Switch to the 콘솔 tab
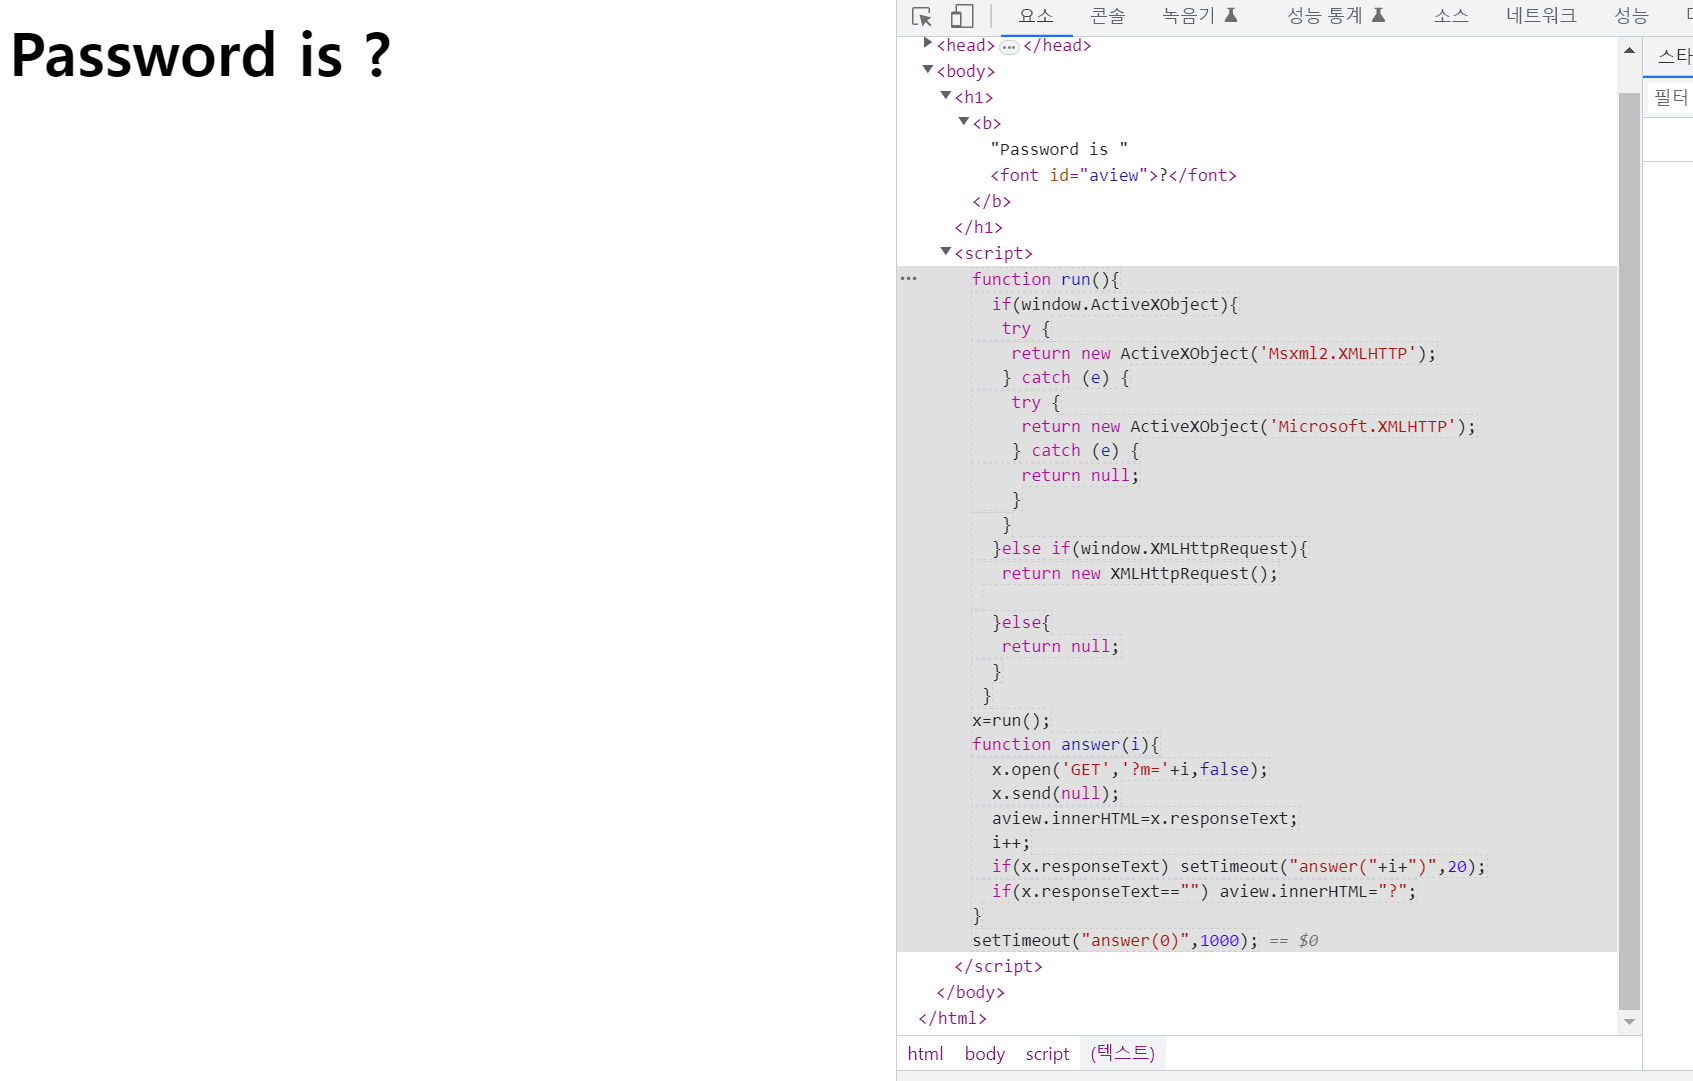 click(1108, 16)
